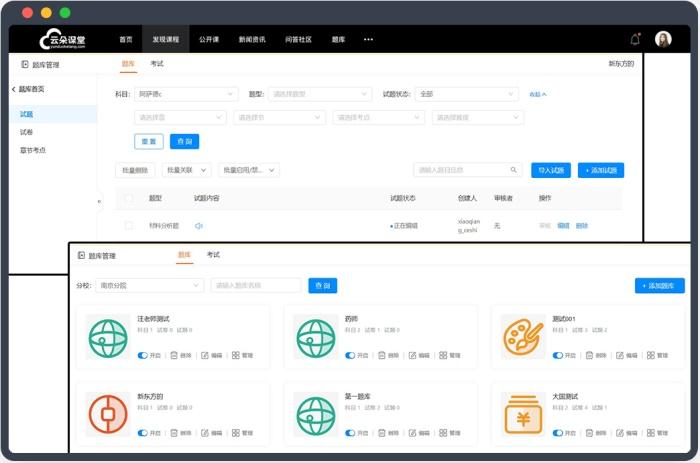The width and height of the screenshot is (700, 463).
Task: Check the select-all checkbox in the table header
Action: pyautogui.click(x=129, y=198)
